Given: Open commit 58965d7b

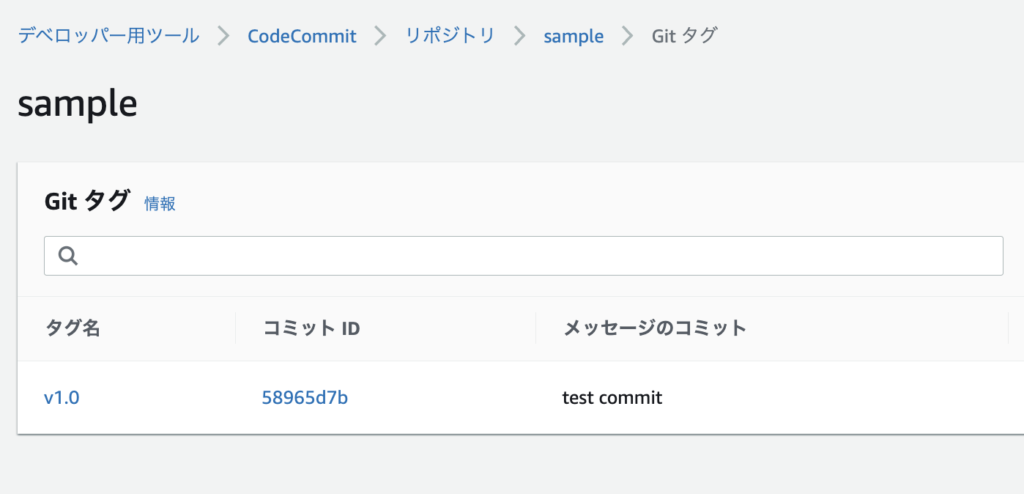Looking at the screenshot, I should pyautogui.click(x=304, y=398).
